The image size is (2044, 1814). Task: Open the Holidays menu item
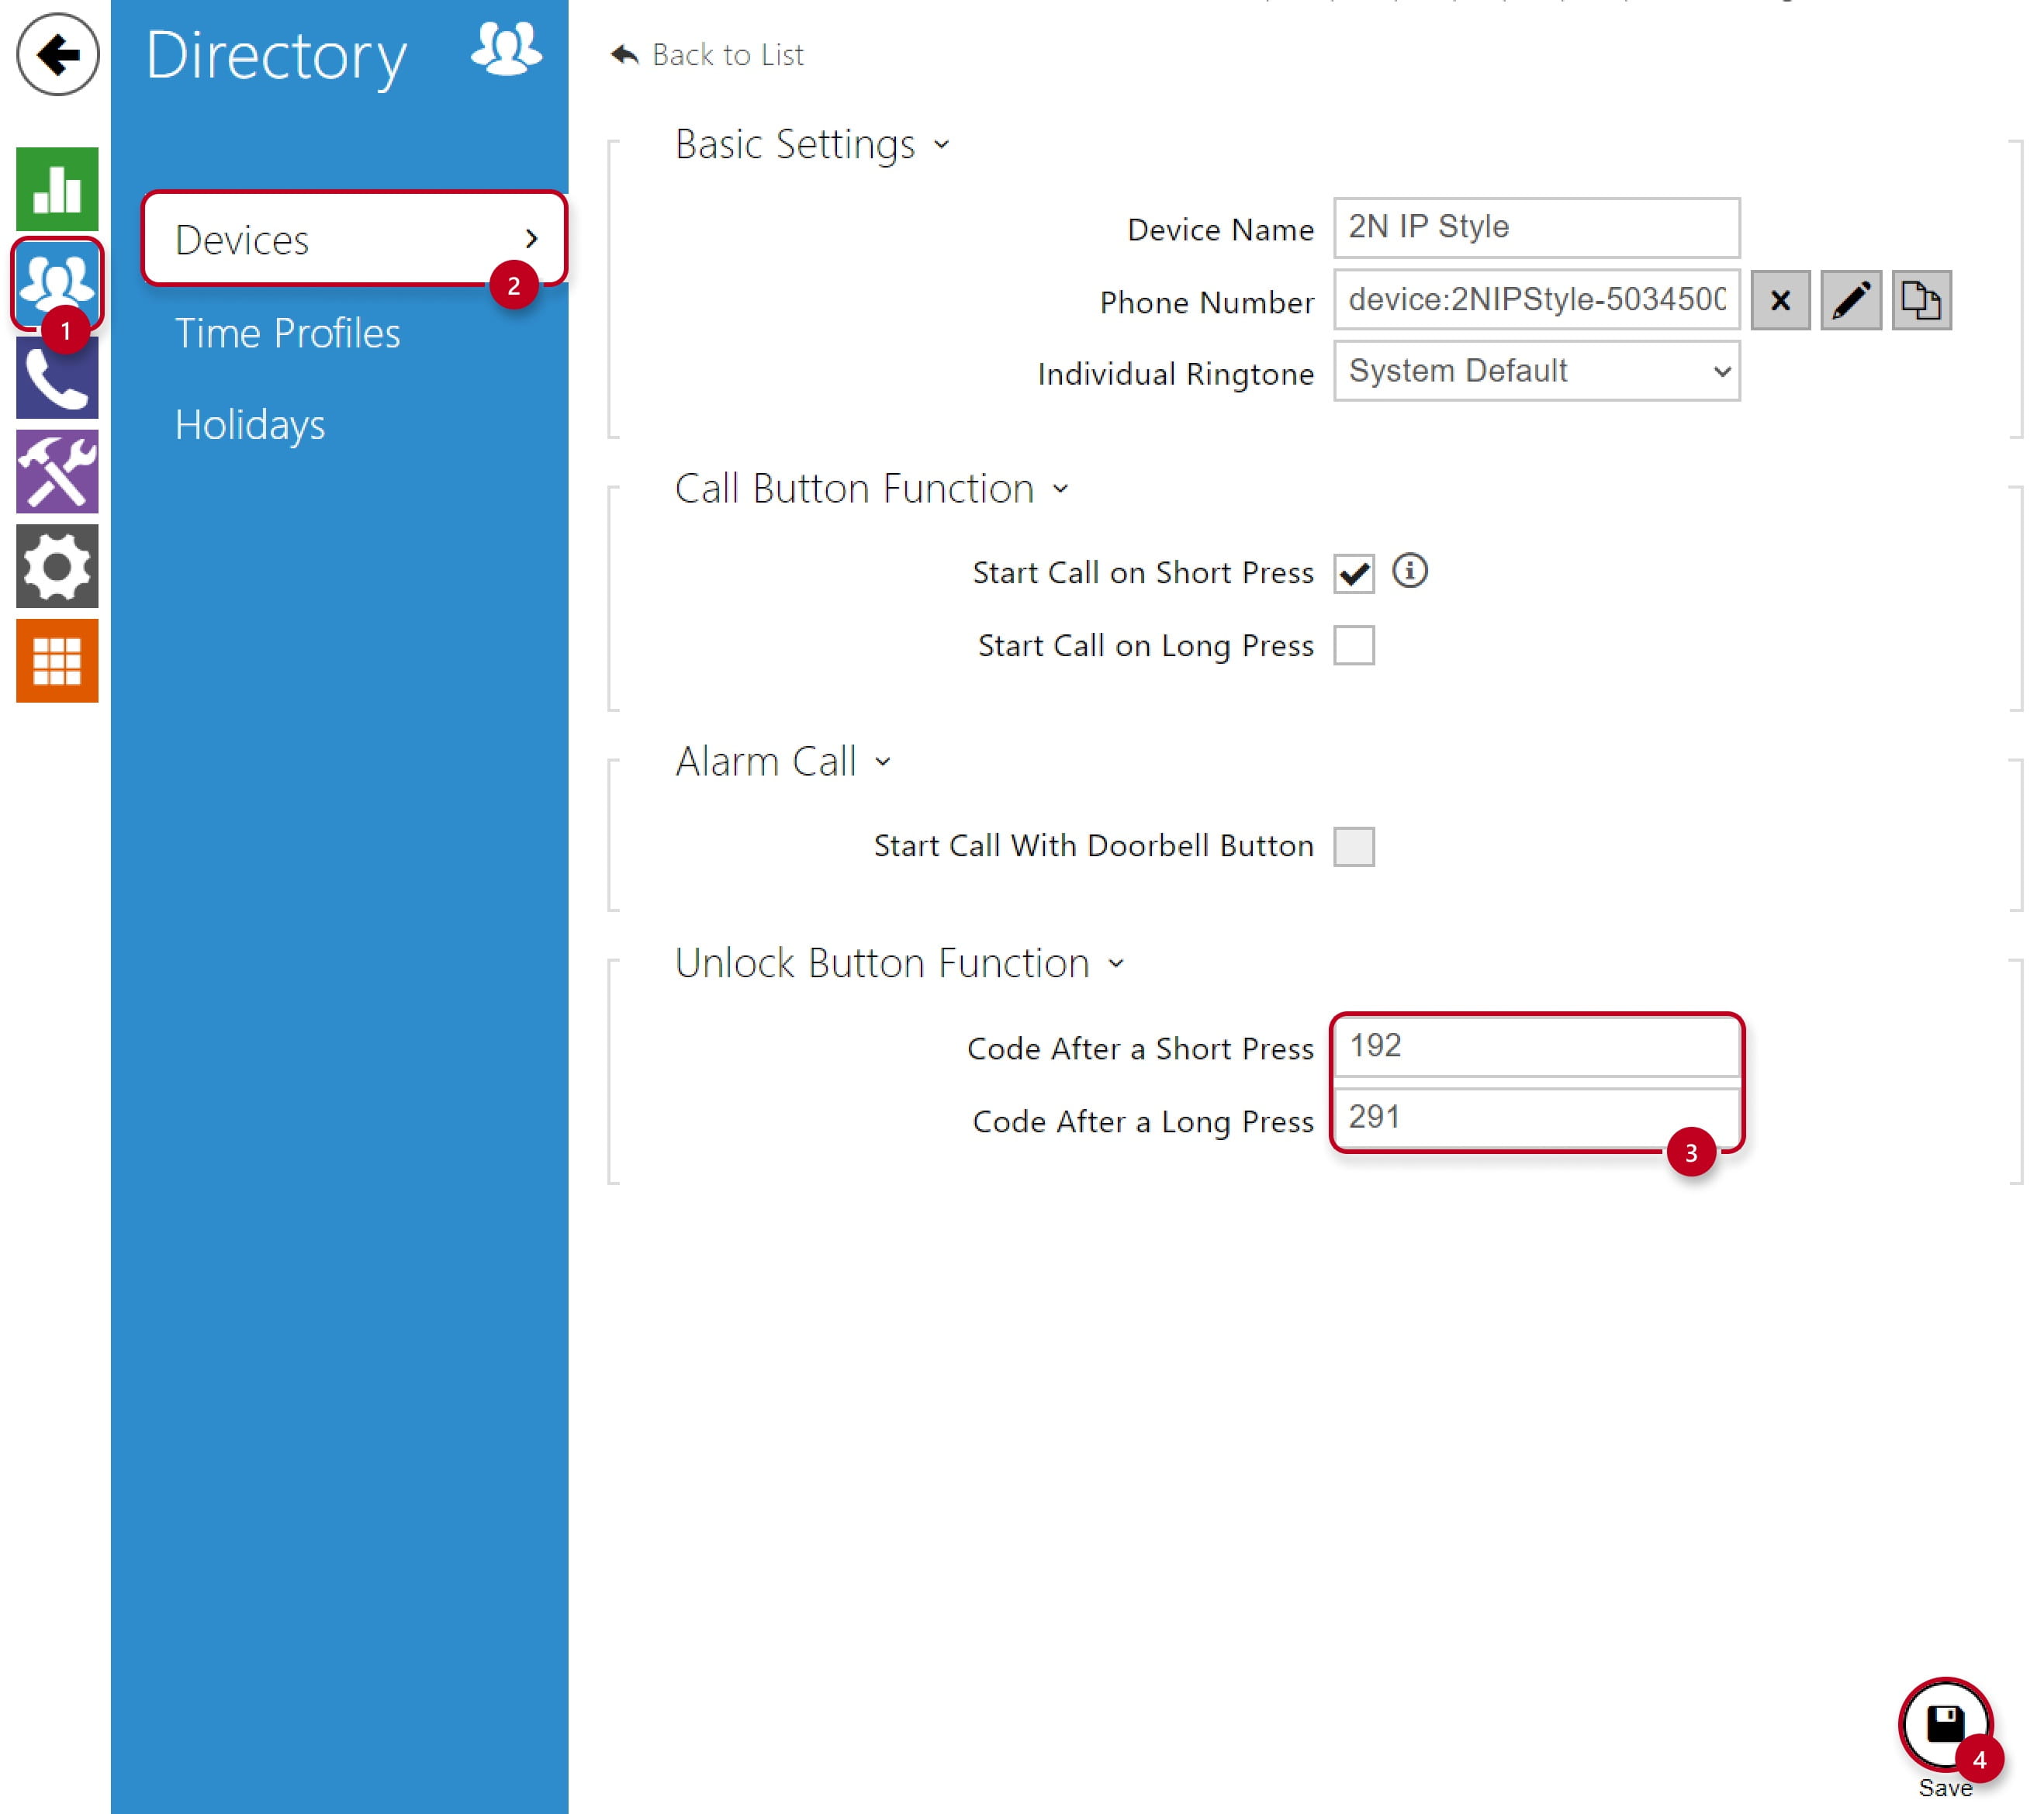250,425
